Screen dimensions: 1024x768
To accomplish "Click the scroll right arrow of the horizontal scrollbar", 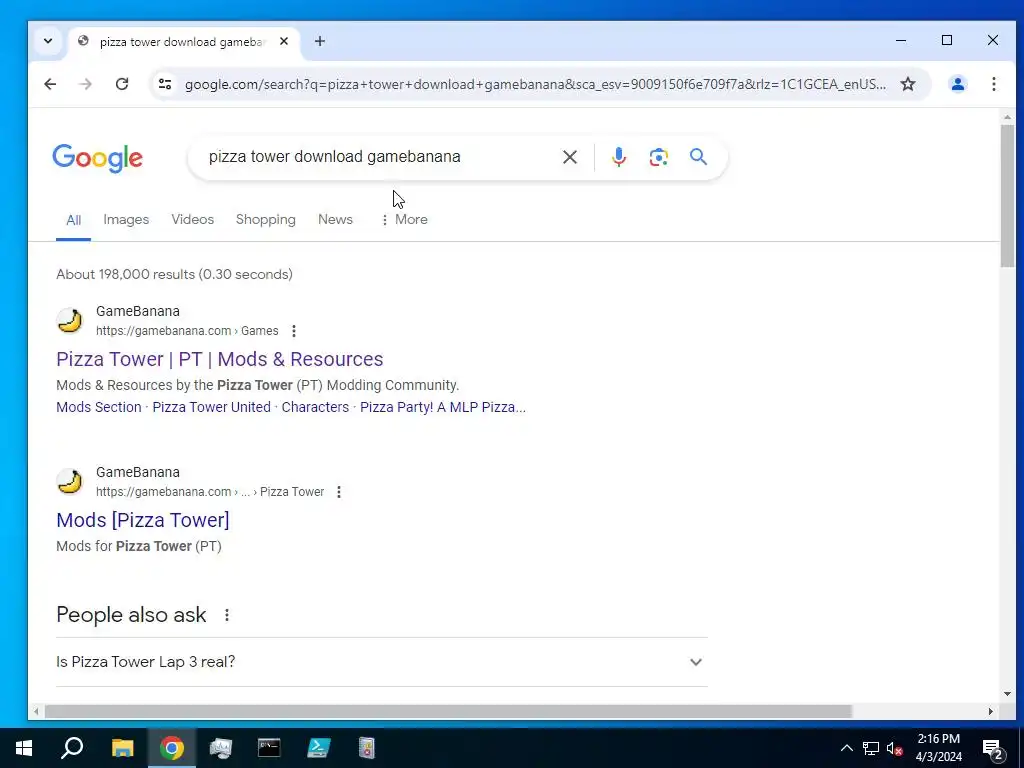I will [x=991, y=711].
